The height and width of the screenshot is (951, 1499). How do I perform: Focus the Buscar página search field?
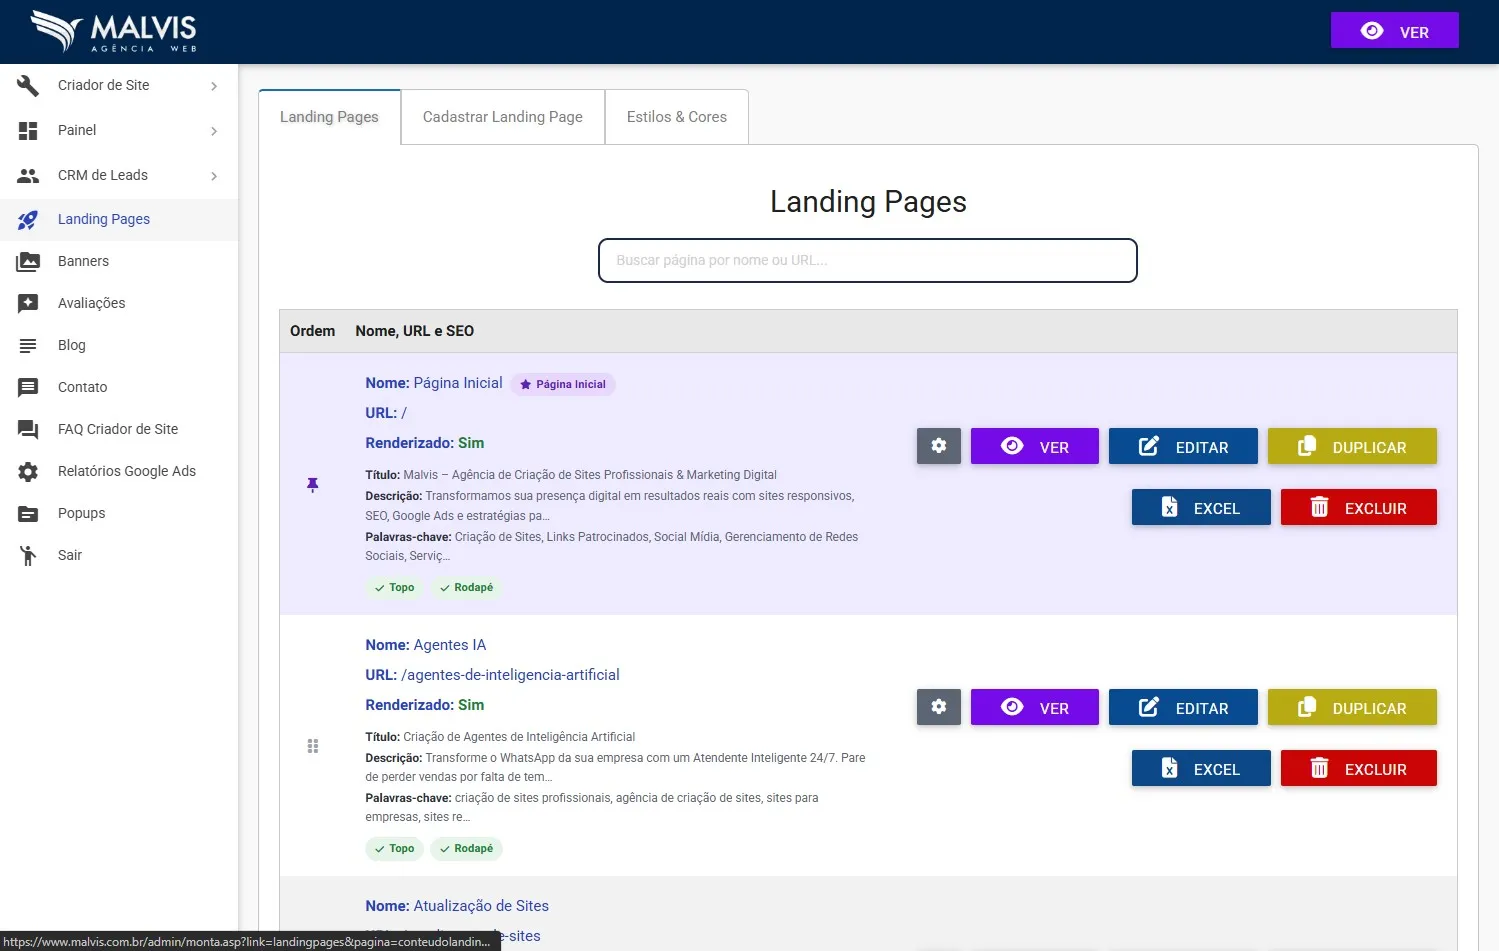(x=868, y=260)
